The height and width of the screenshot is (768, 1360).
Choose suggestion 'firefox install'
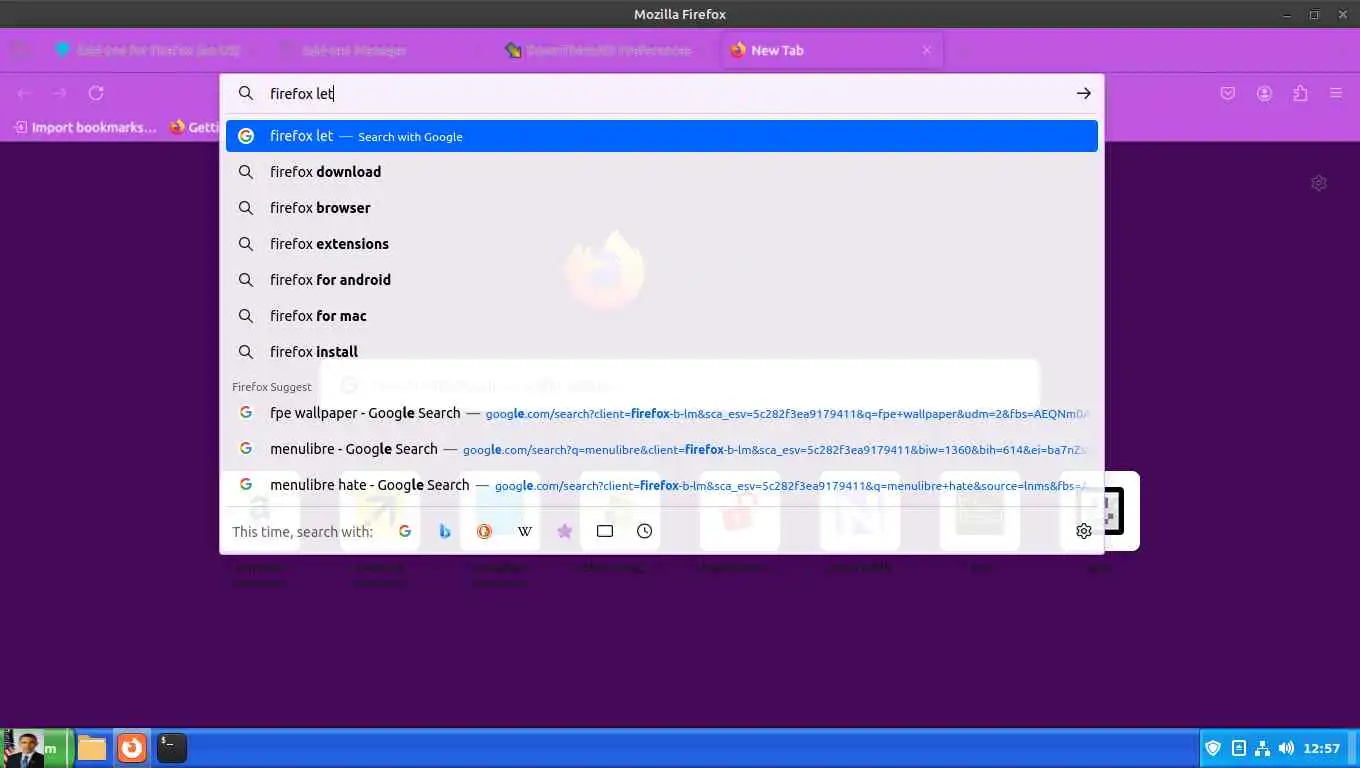pyautogui.click(x=662, y=352)
